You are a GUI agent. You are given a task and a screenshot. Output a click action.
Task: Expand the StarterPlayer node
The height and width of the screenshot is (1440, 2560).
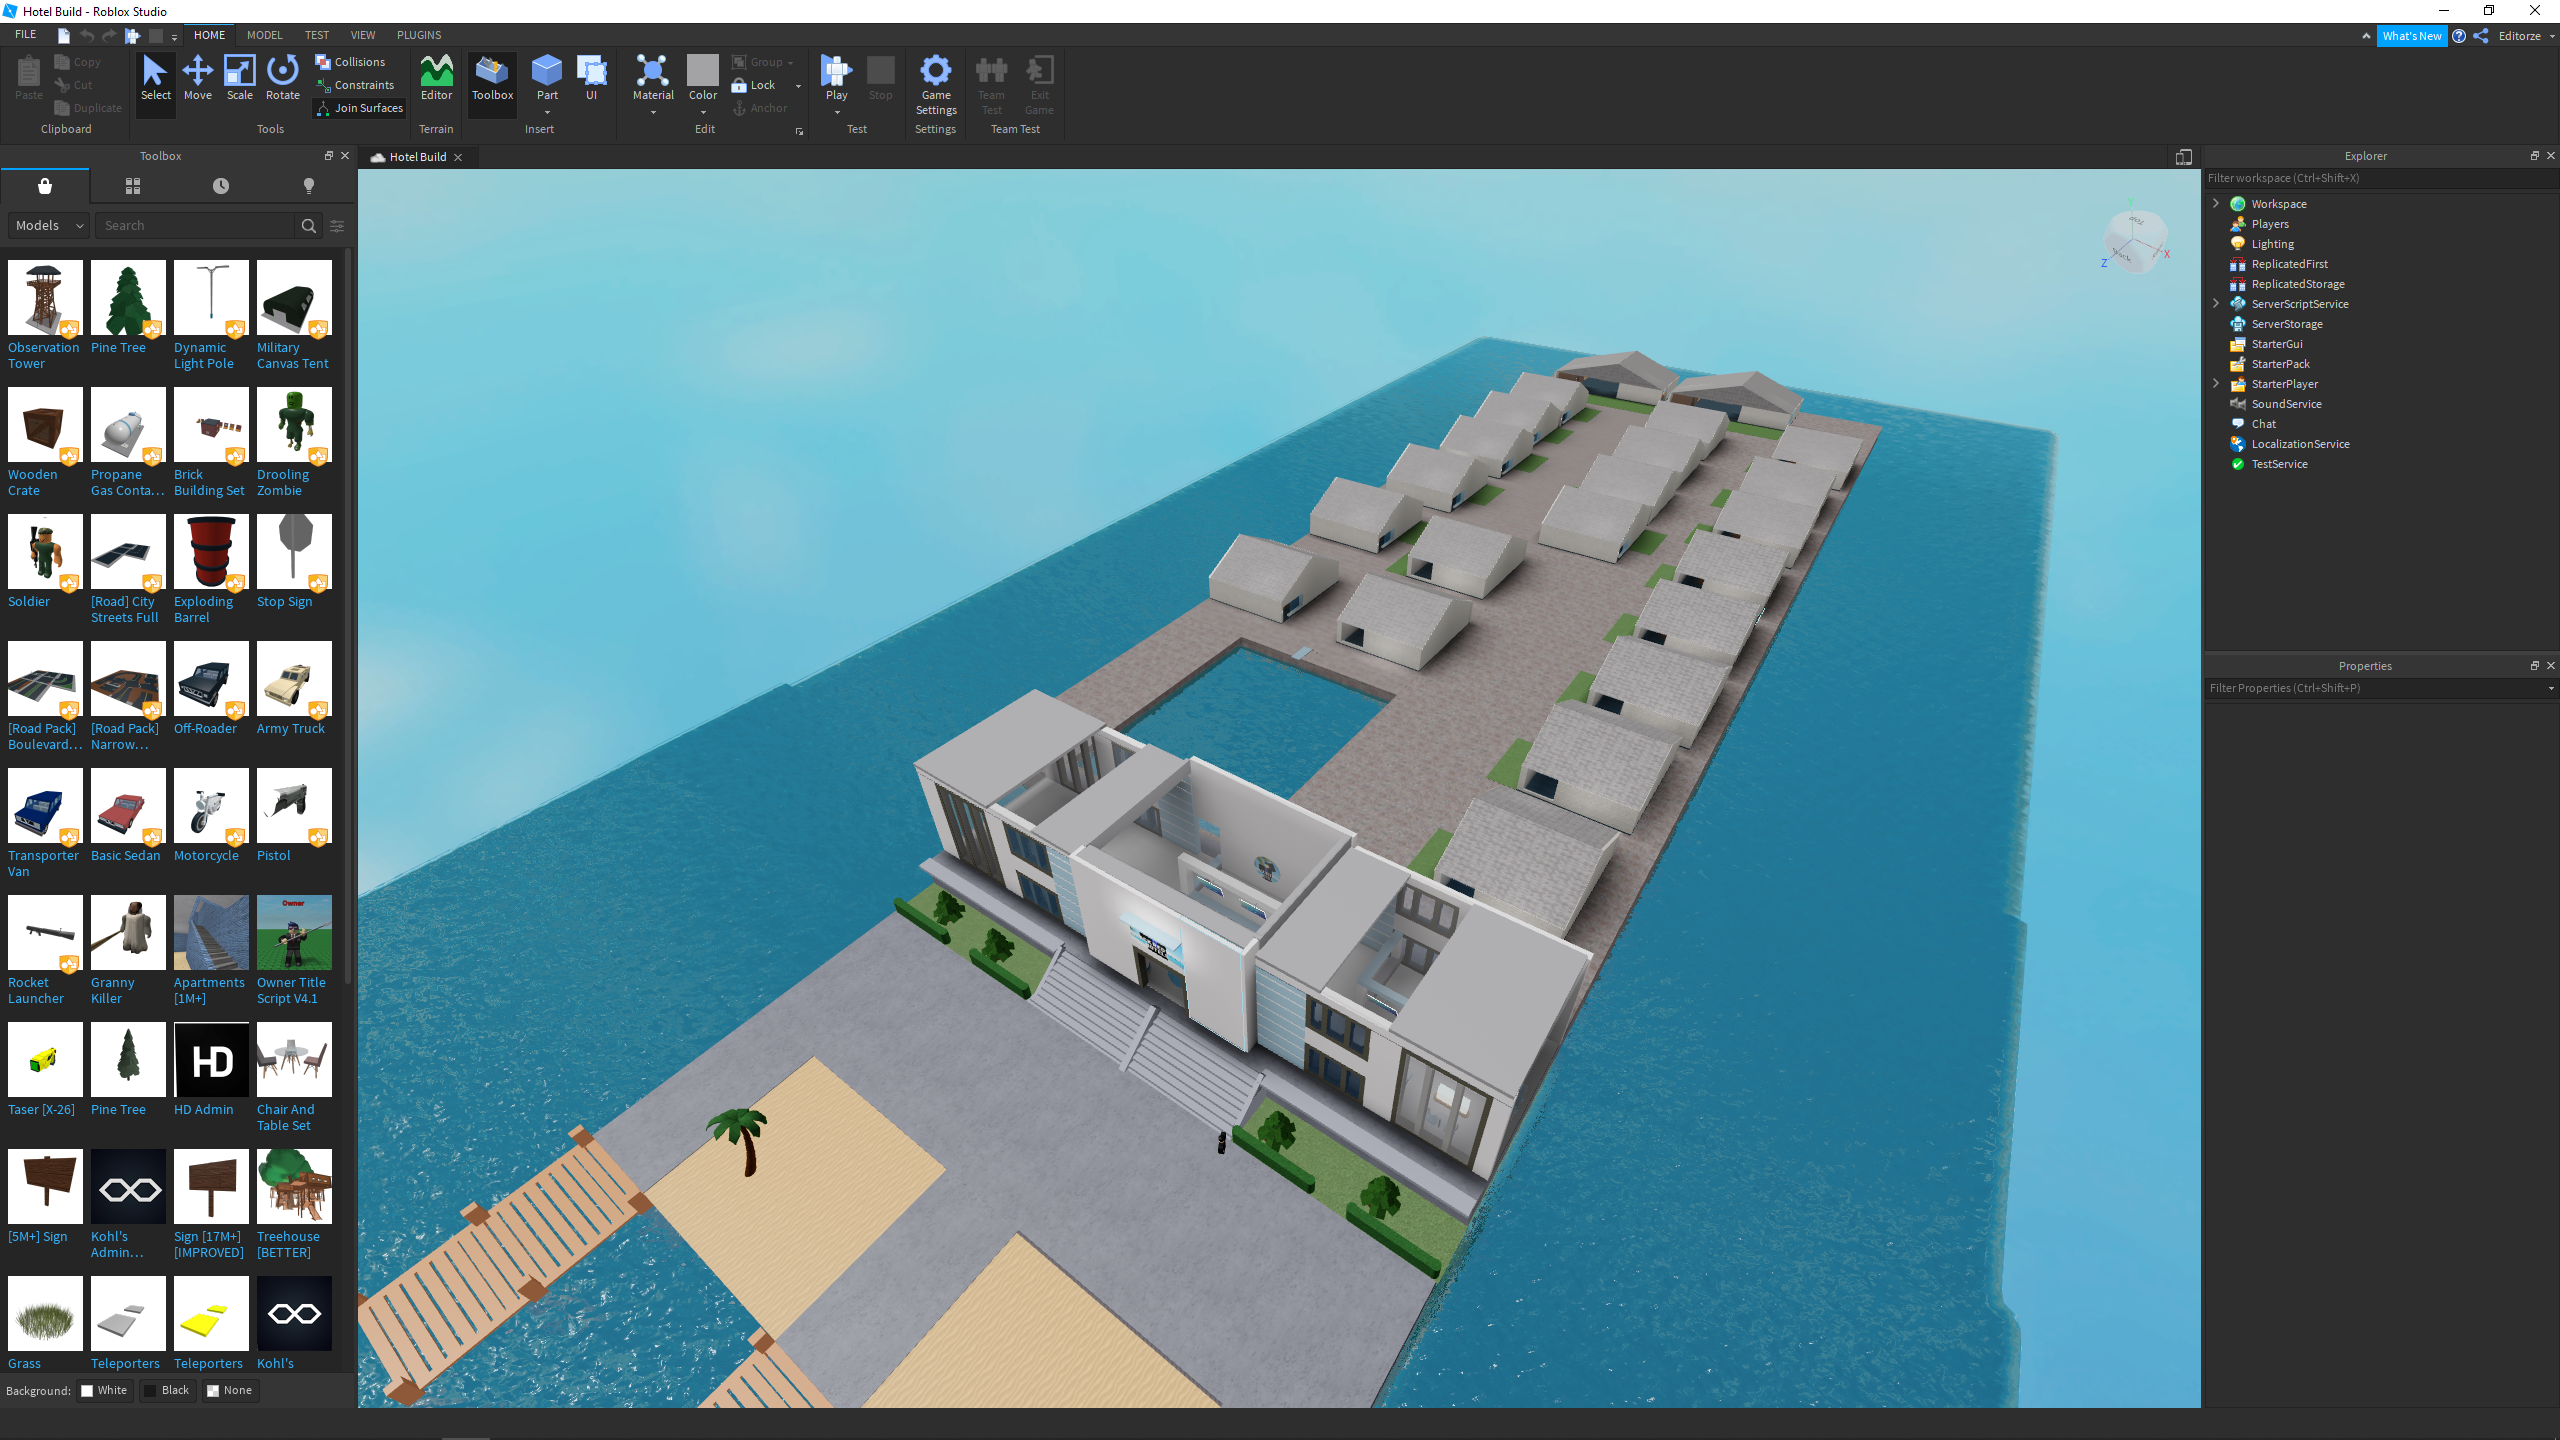(2216, 383)
